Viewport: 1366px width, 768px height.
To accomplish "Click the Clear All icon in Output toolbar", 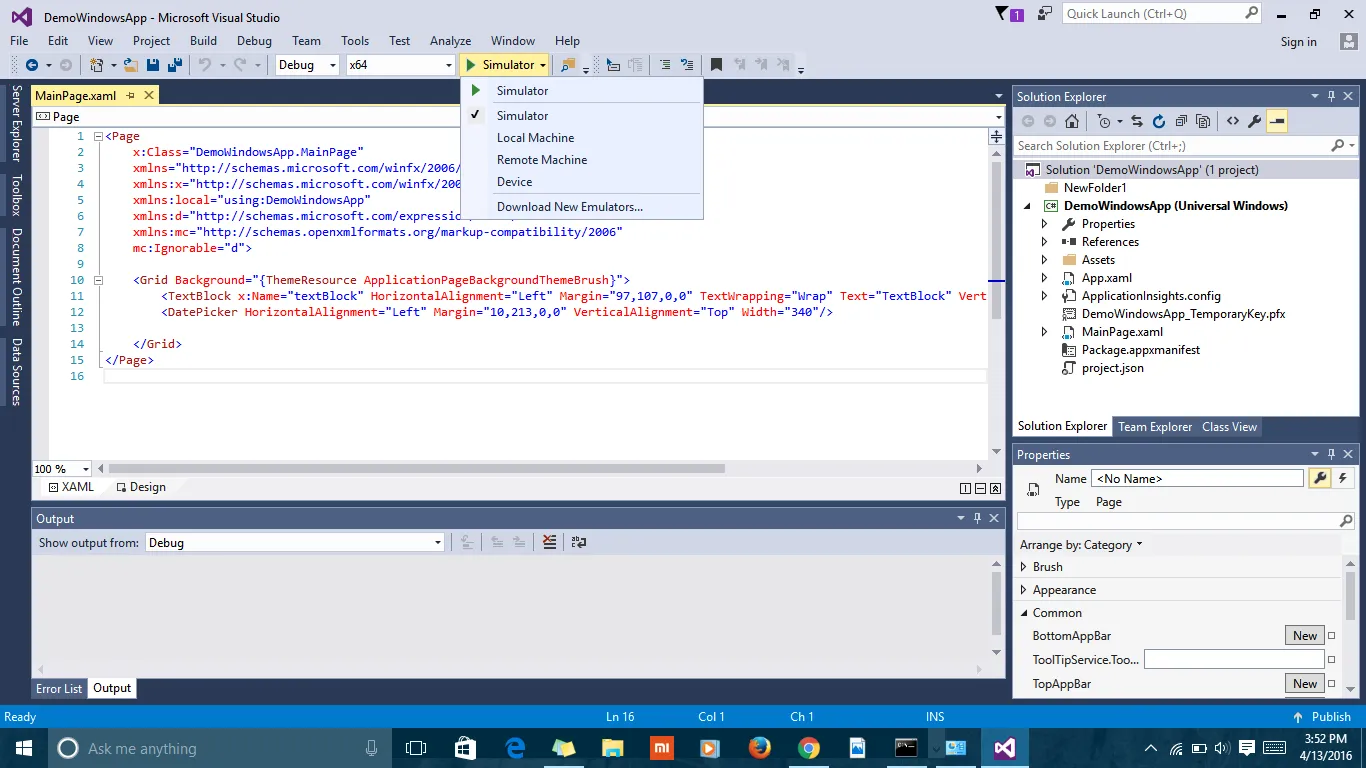I will [549, 542].
